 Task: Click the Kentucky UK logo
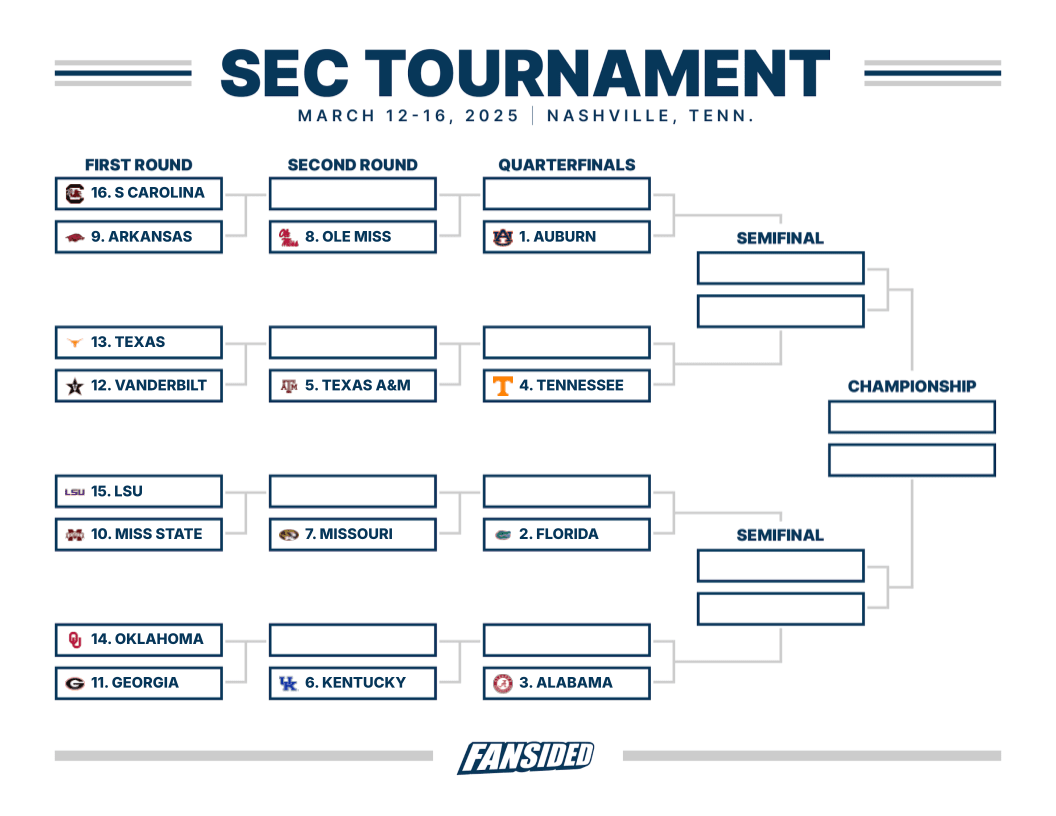click(288, 683)
